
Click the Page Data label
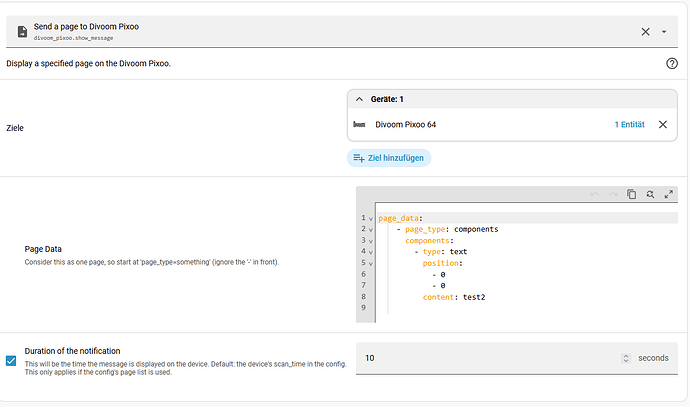click(x=43, y=249)
